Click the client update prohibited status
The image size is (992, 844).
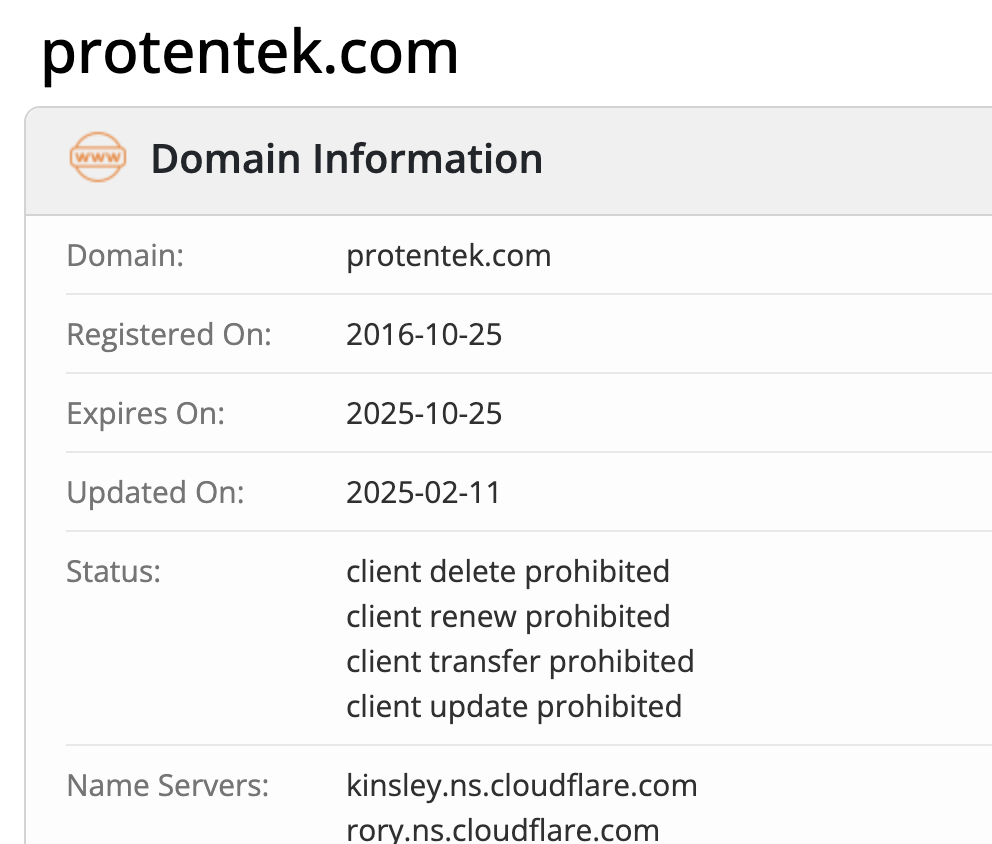click(x=514, y=706)
